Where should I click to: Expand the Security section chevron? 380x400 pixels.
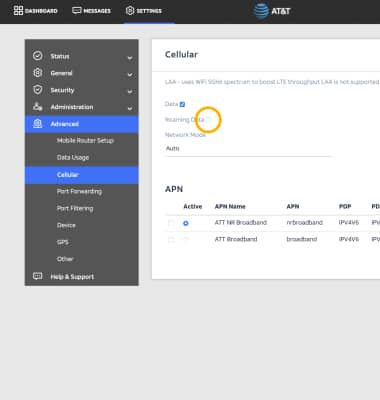[130, 92]
